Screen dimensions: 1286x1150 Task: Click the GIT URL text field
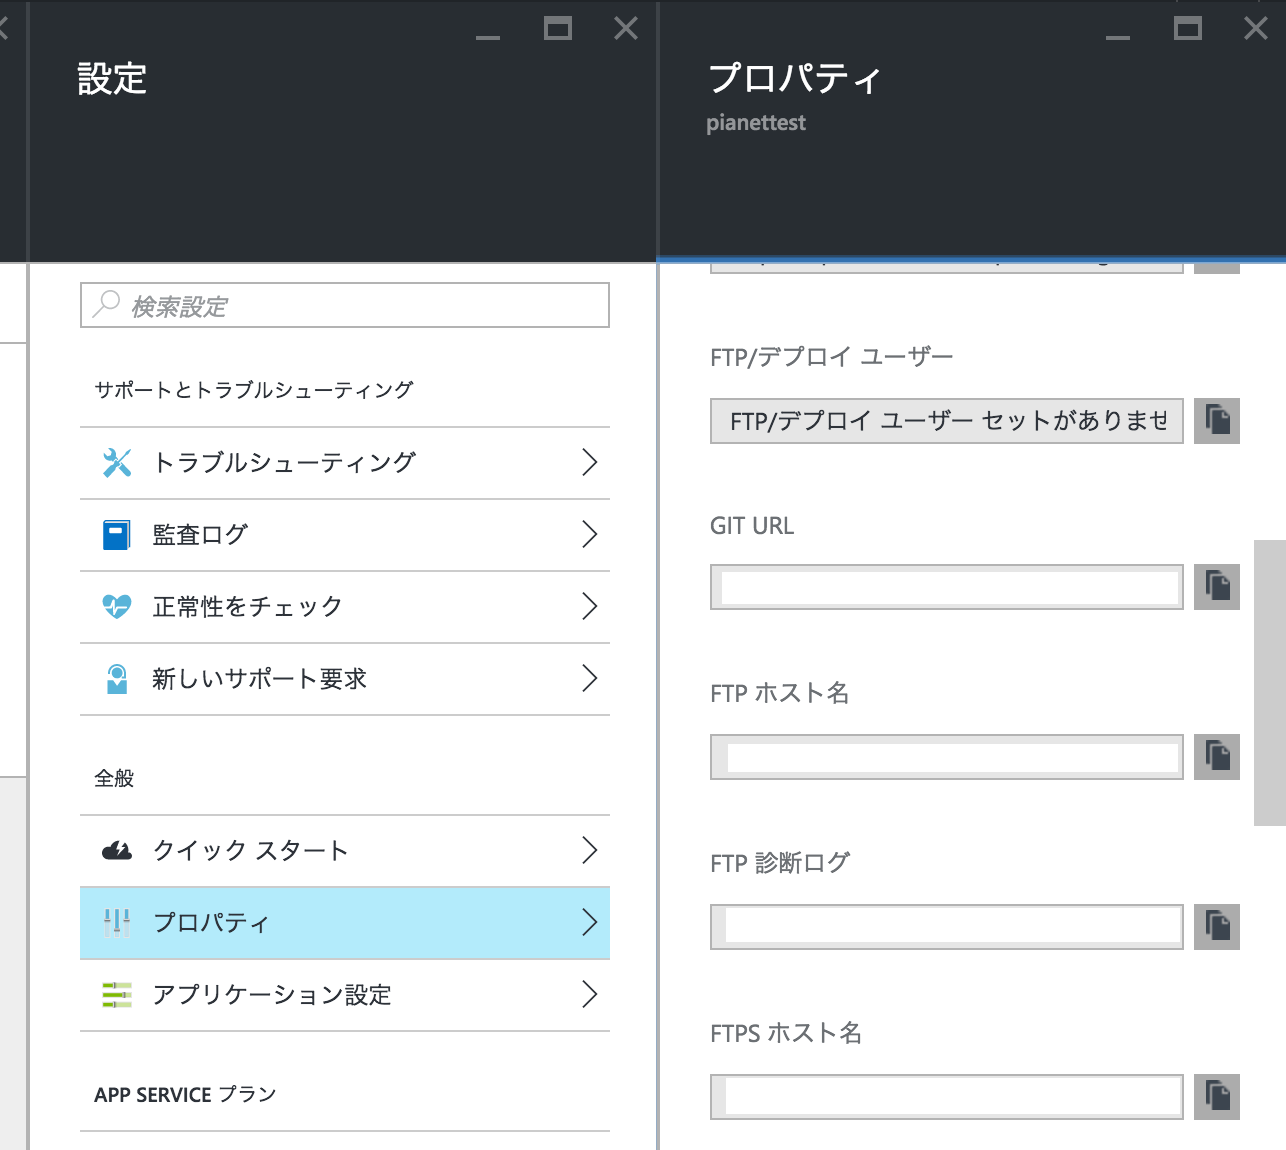947,587
